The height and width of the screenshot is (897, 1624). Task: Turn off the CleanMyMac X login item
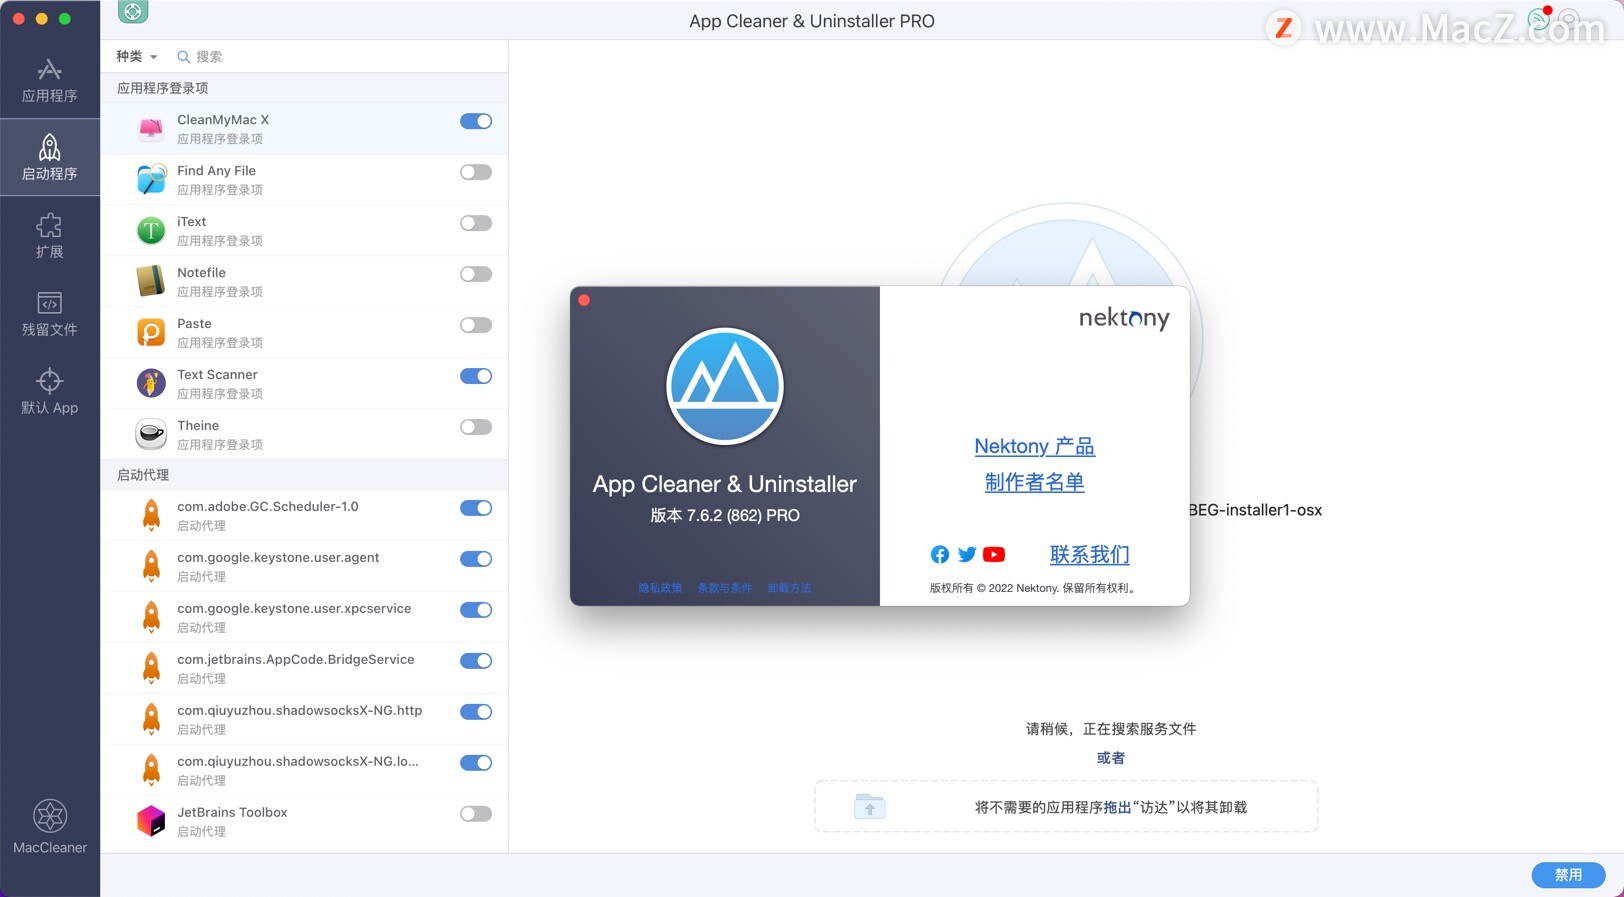[x=476, y=121]
